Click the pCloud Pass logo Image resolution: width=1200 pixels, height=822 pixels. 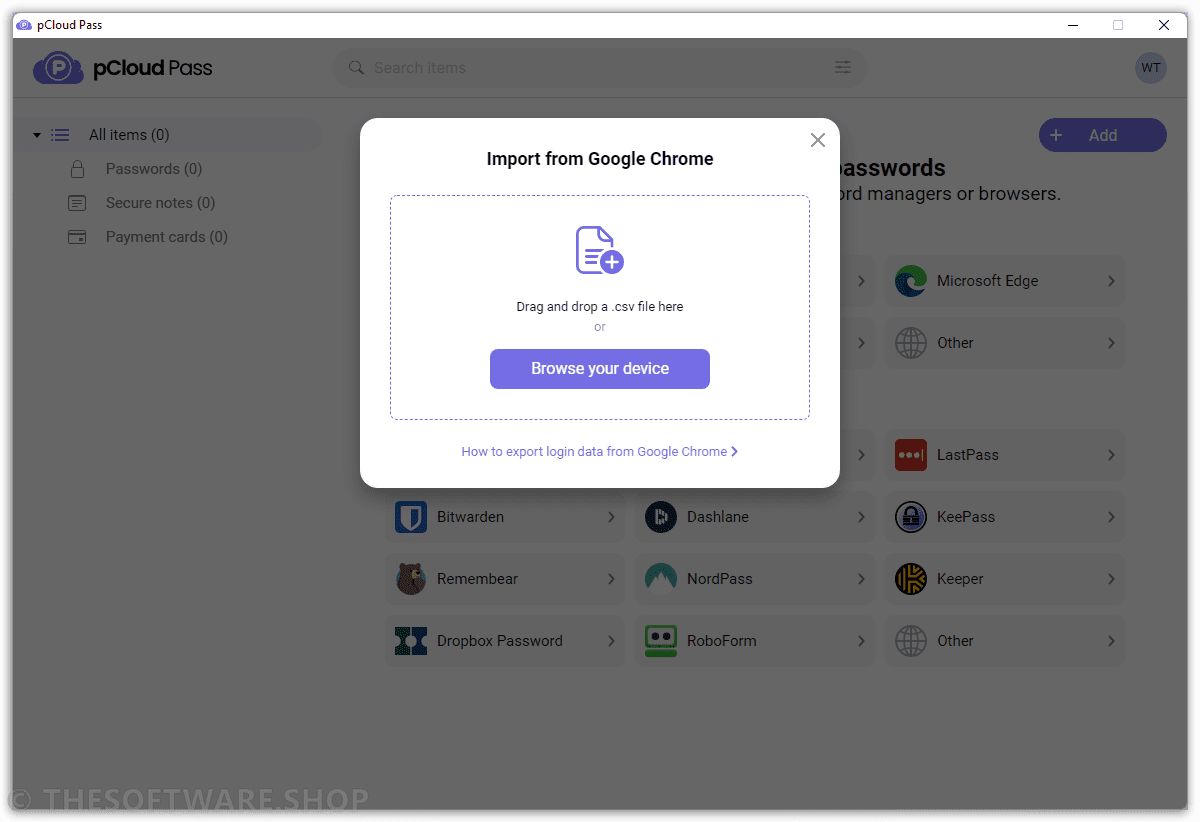pos(123,68)
